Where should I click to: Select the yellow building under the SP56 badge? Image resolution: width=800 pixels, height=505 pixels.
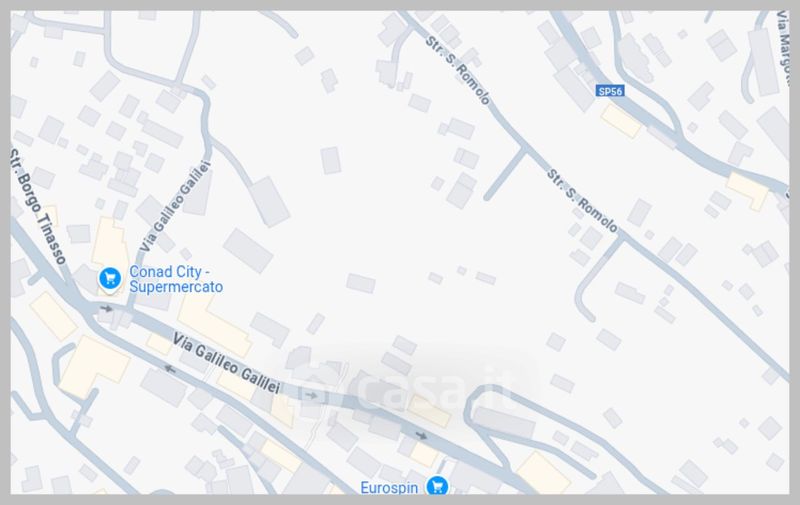click(620, 121)
